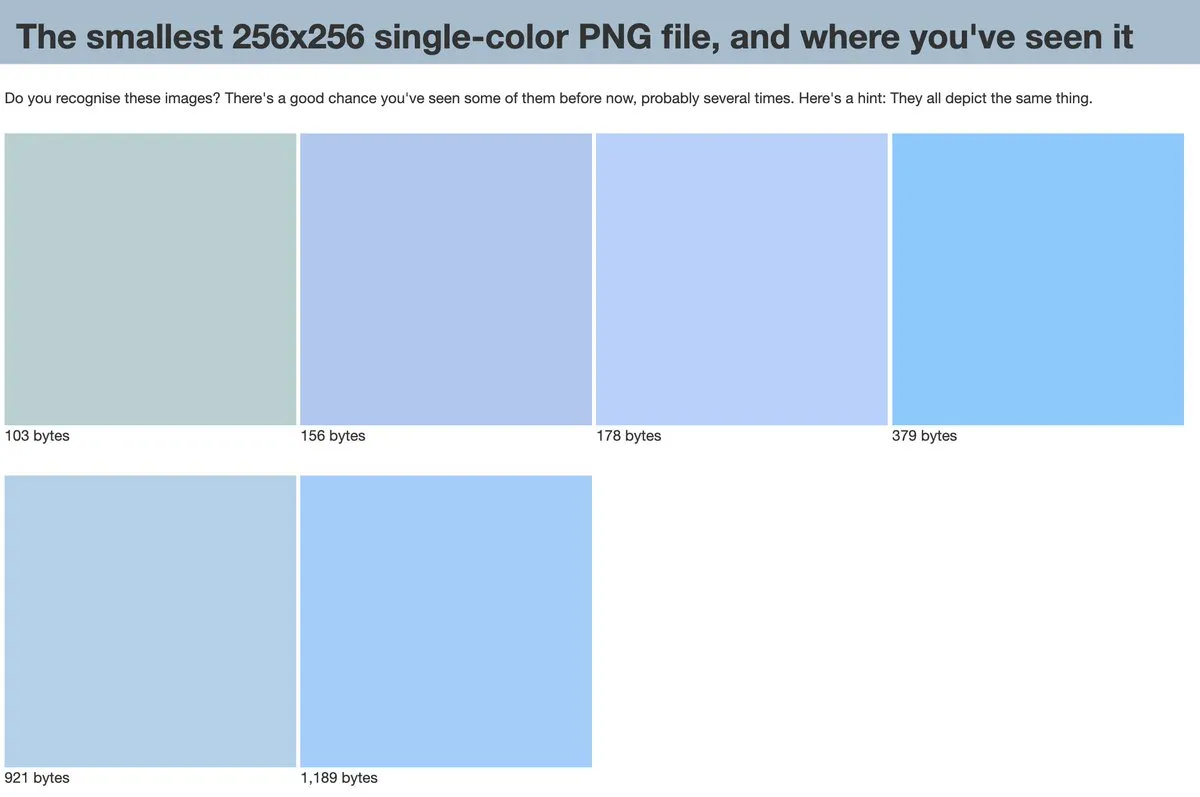
Task: Select the bright sky-blue 379 bytes image
Action: pyautogui.click(x=1038, y=279)
